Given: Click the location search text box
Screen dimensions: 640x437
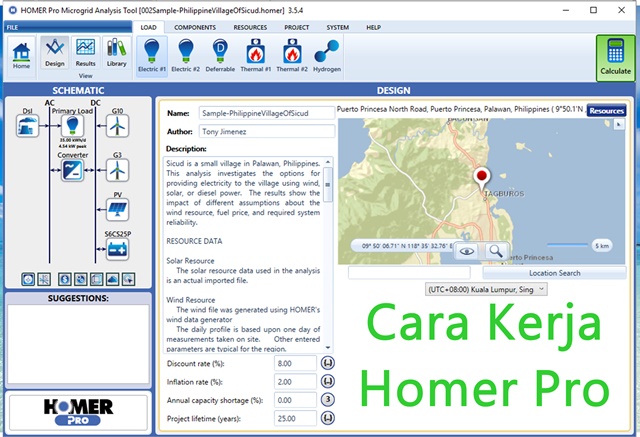Looking at the screenshot, I should pos(409,273).
